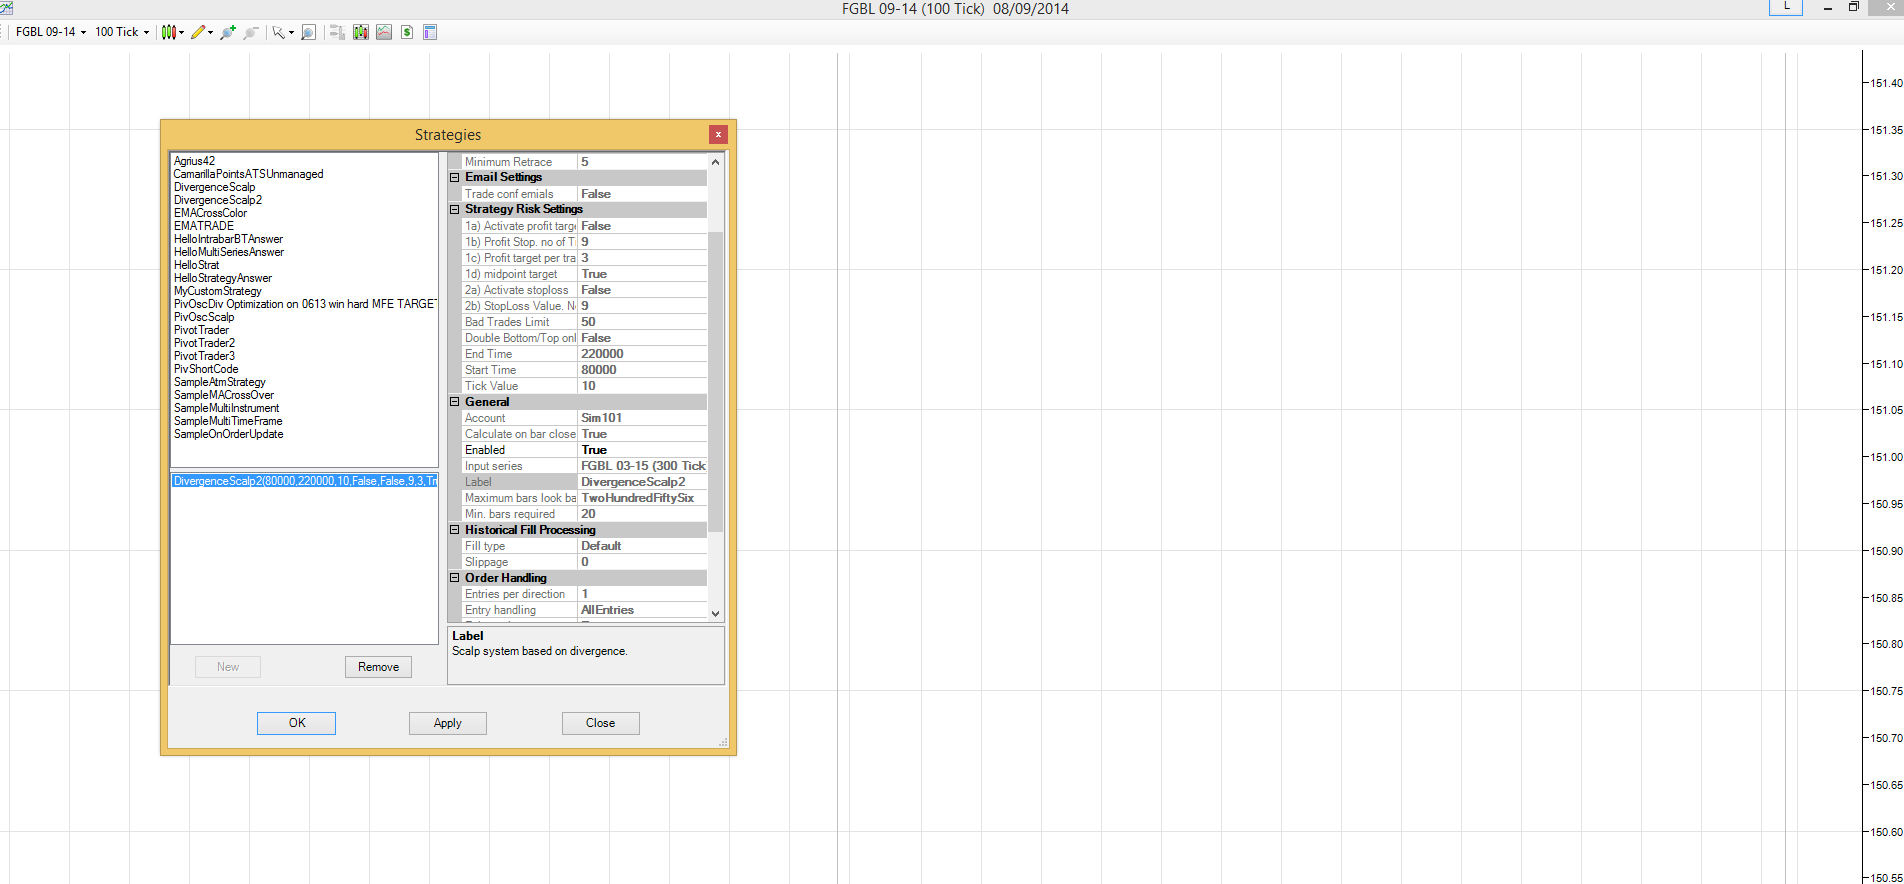Click the Apply button
This screenshot has height=884, width=1904.
click(448, 723)
